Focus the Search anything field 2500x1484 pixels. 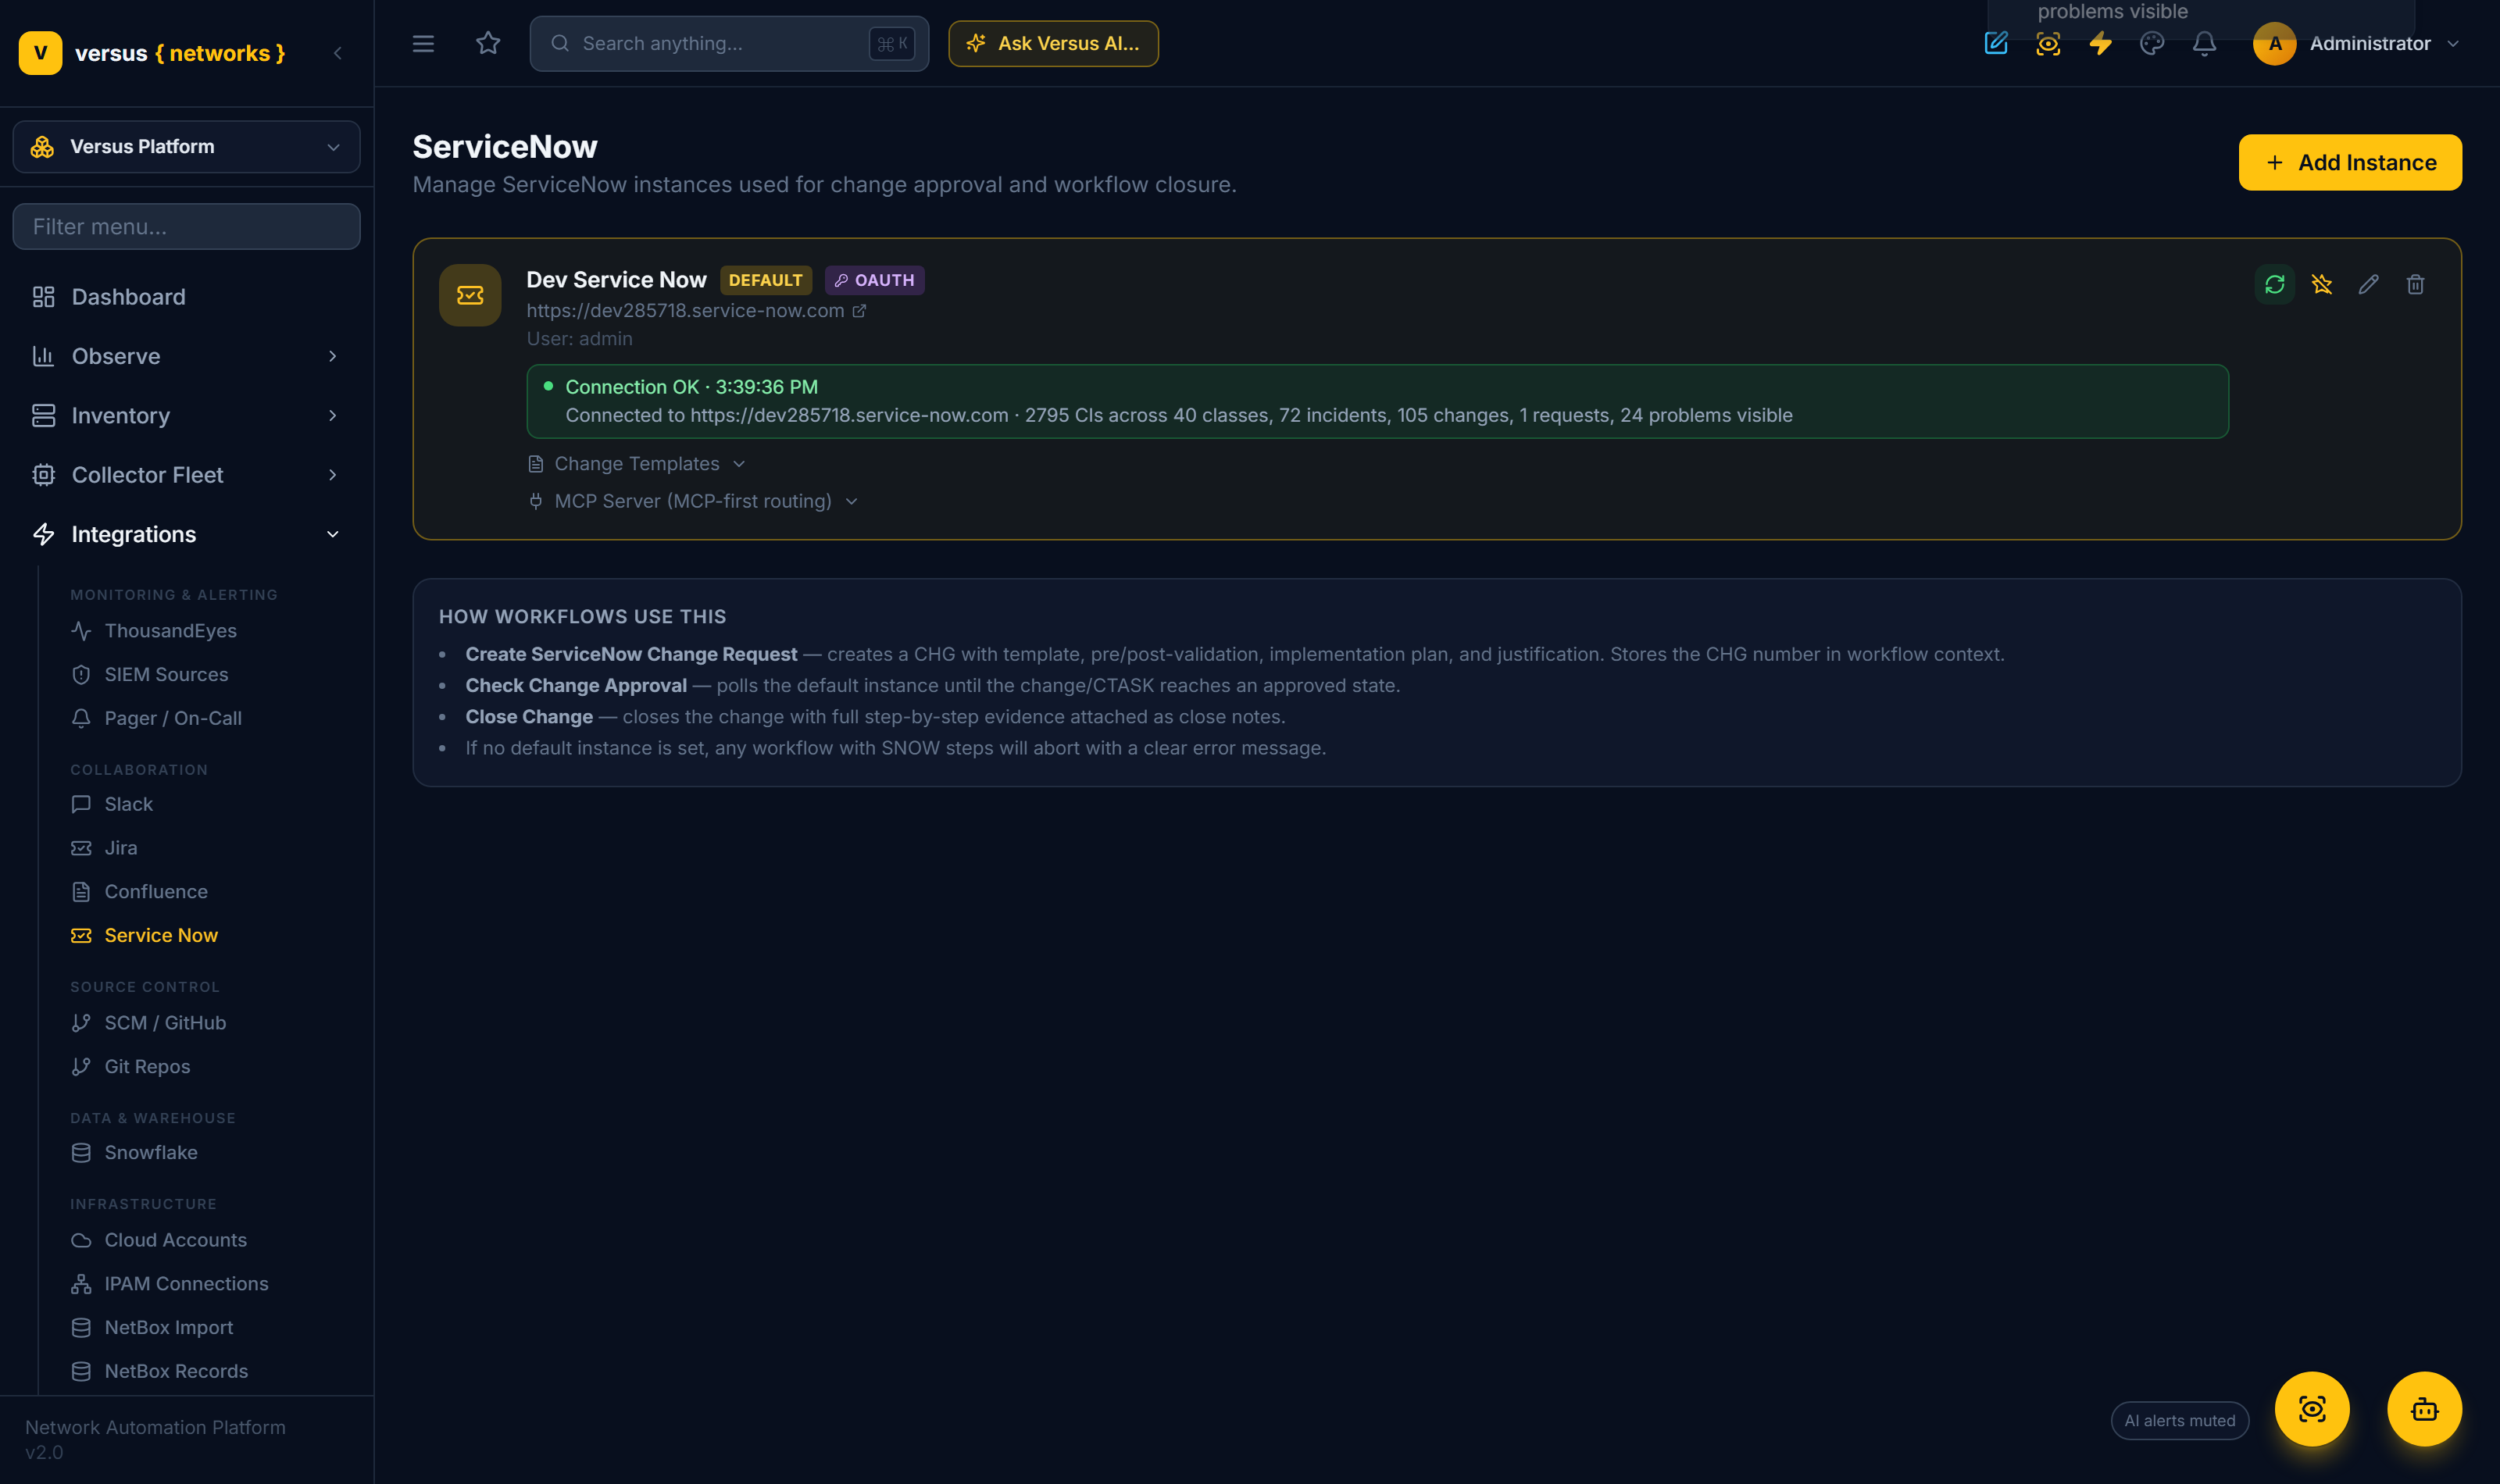tap(729, 43)
